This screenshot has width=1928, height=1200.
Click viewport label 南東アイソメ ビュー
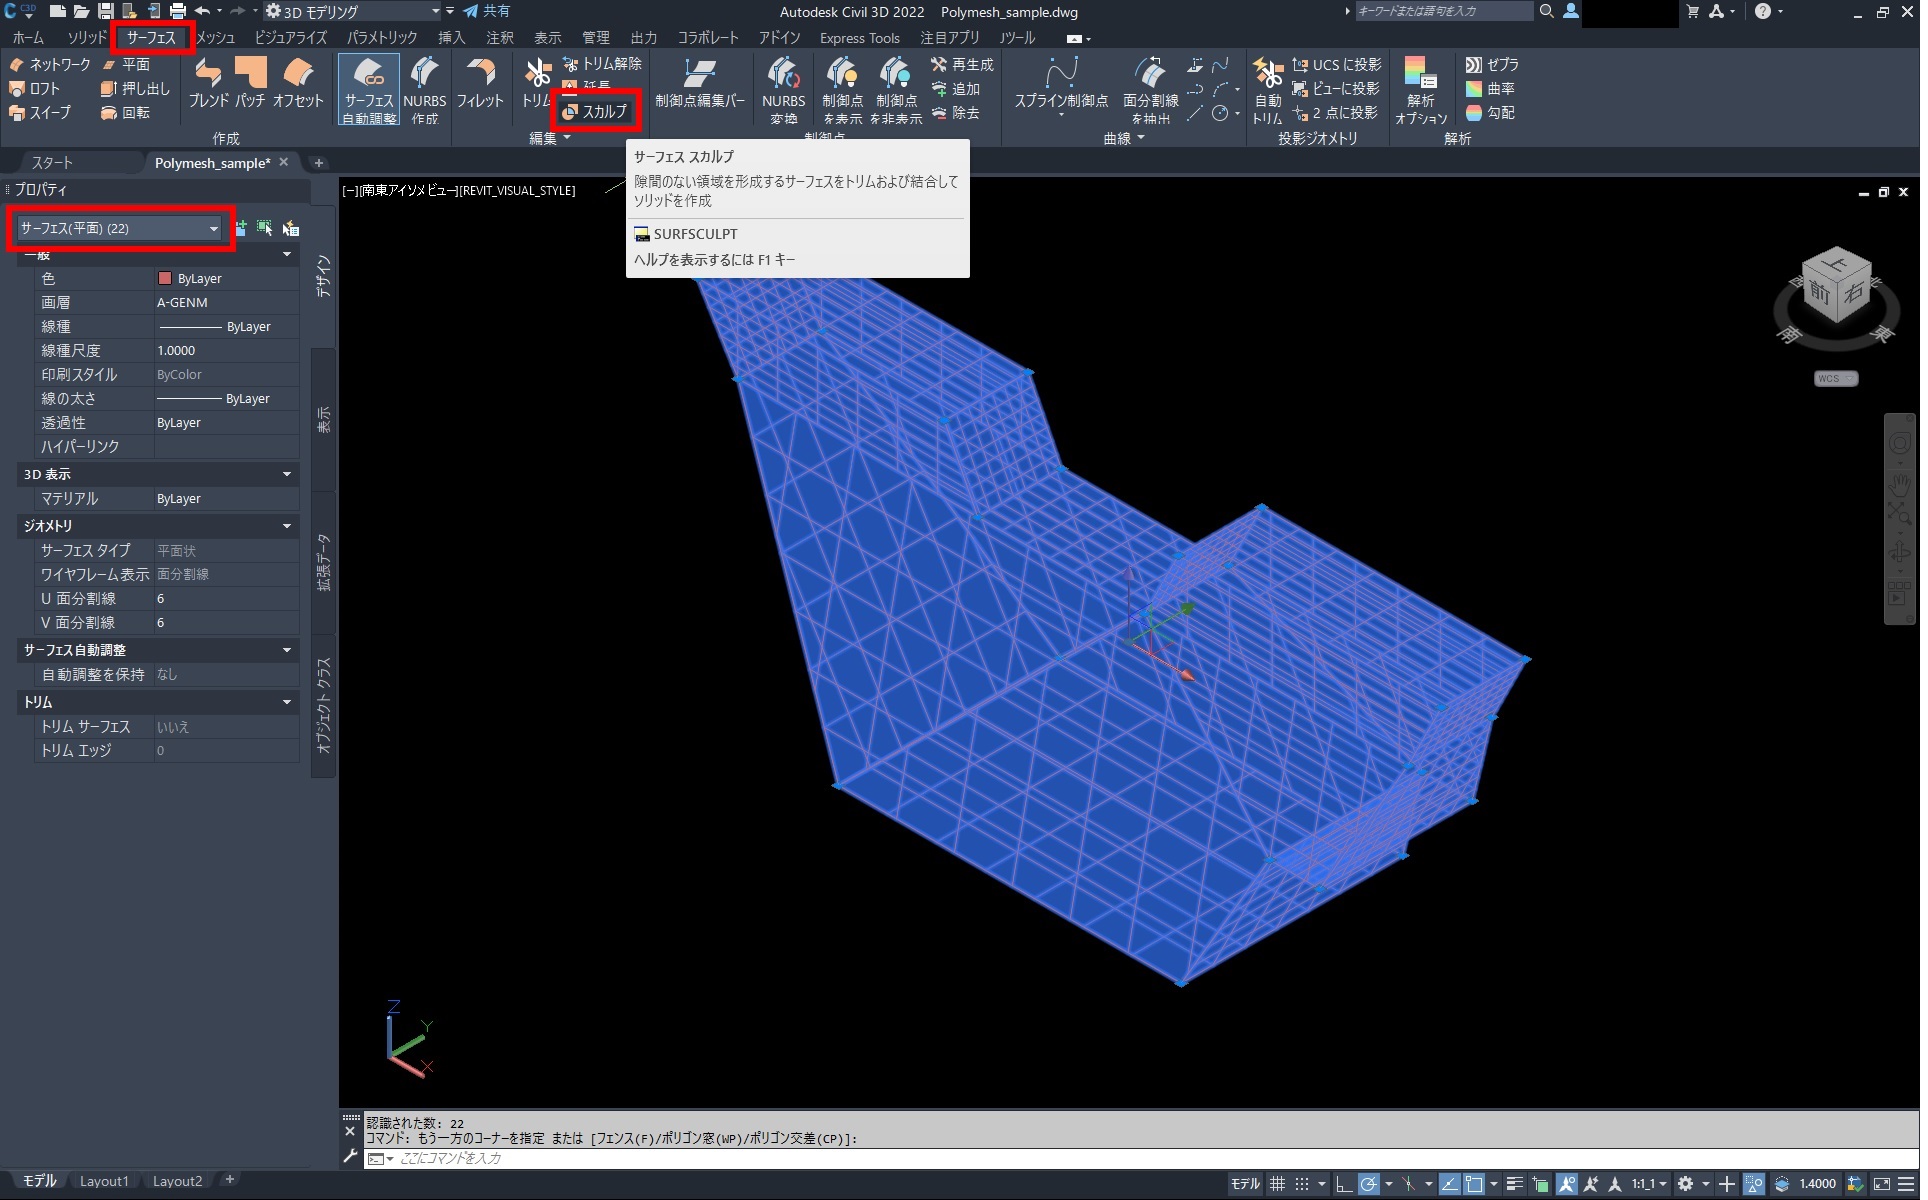410,191
